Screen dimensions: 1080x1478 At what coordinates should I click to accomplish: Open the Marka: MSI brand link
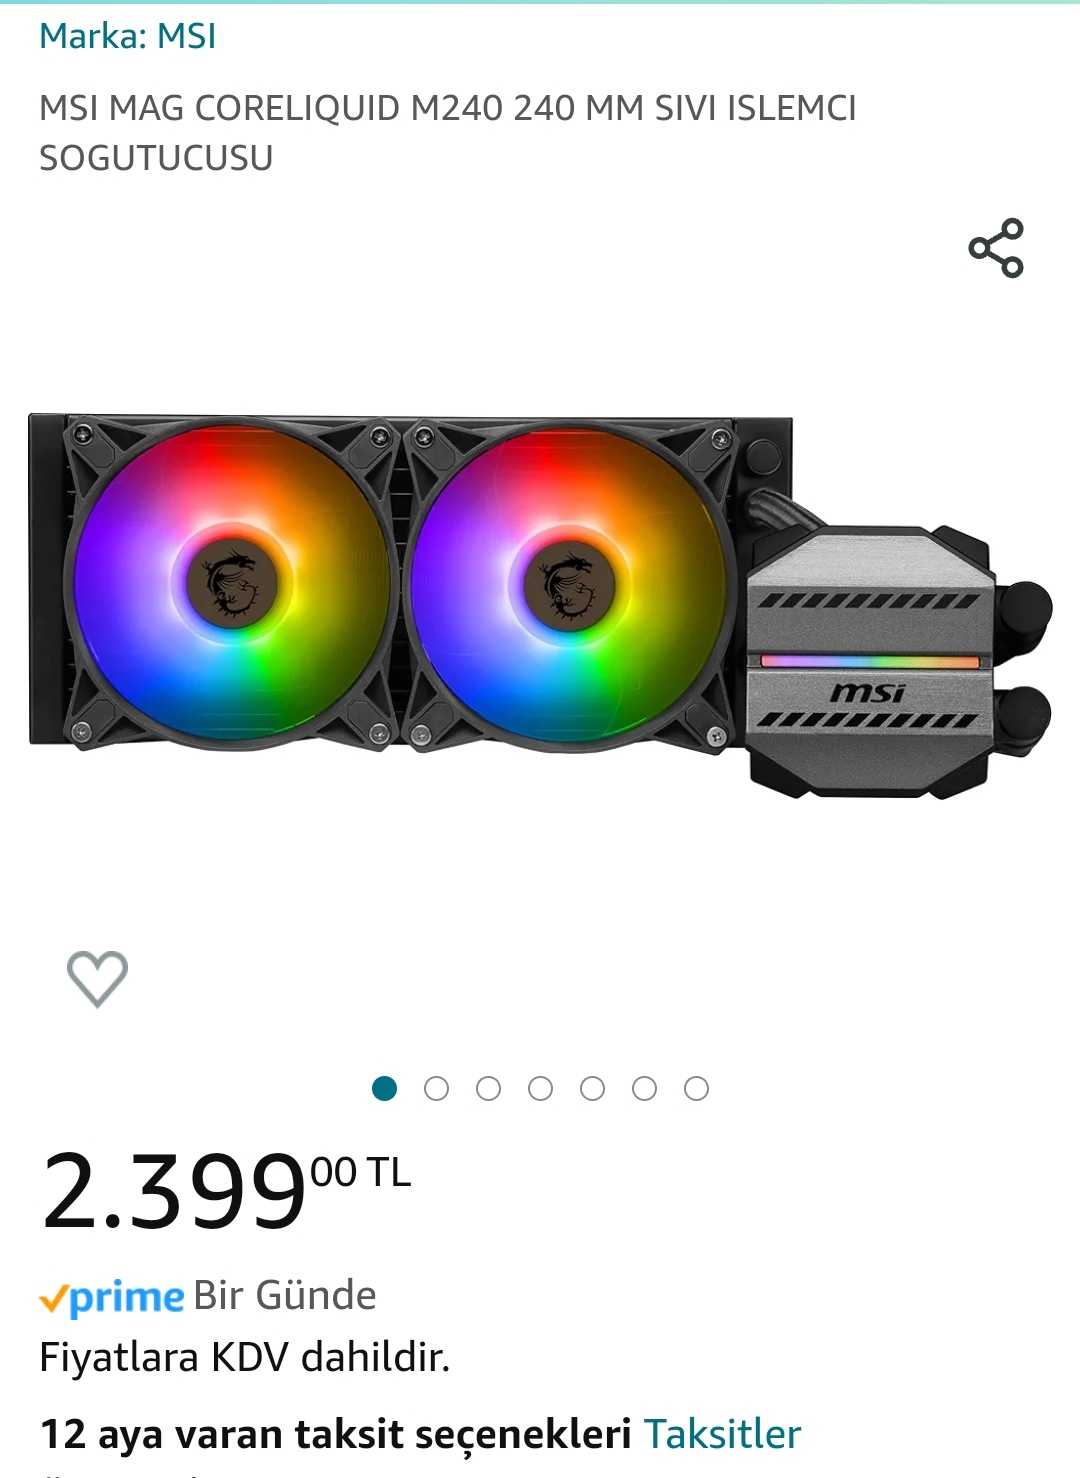[127, 36]
